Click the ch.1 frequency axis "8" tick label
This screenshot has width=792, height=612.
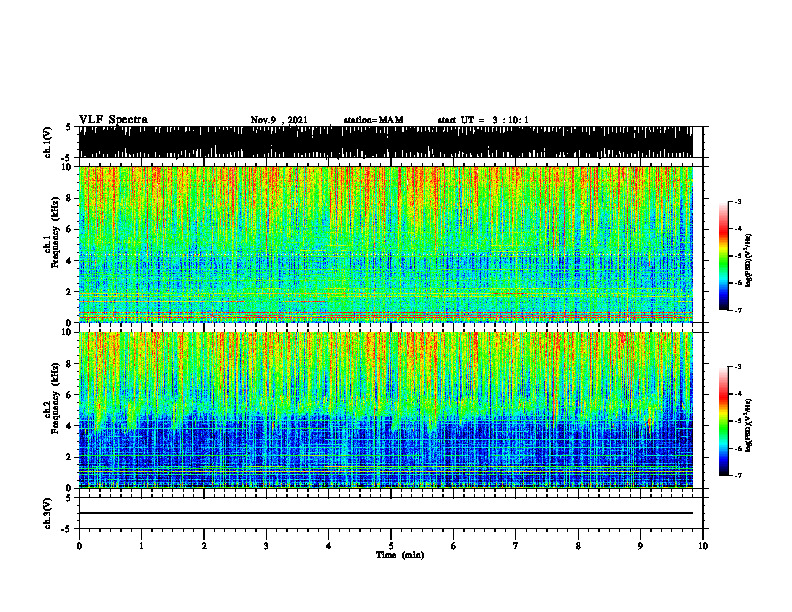pos(70,198)
